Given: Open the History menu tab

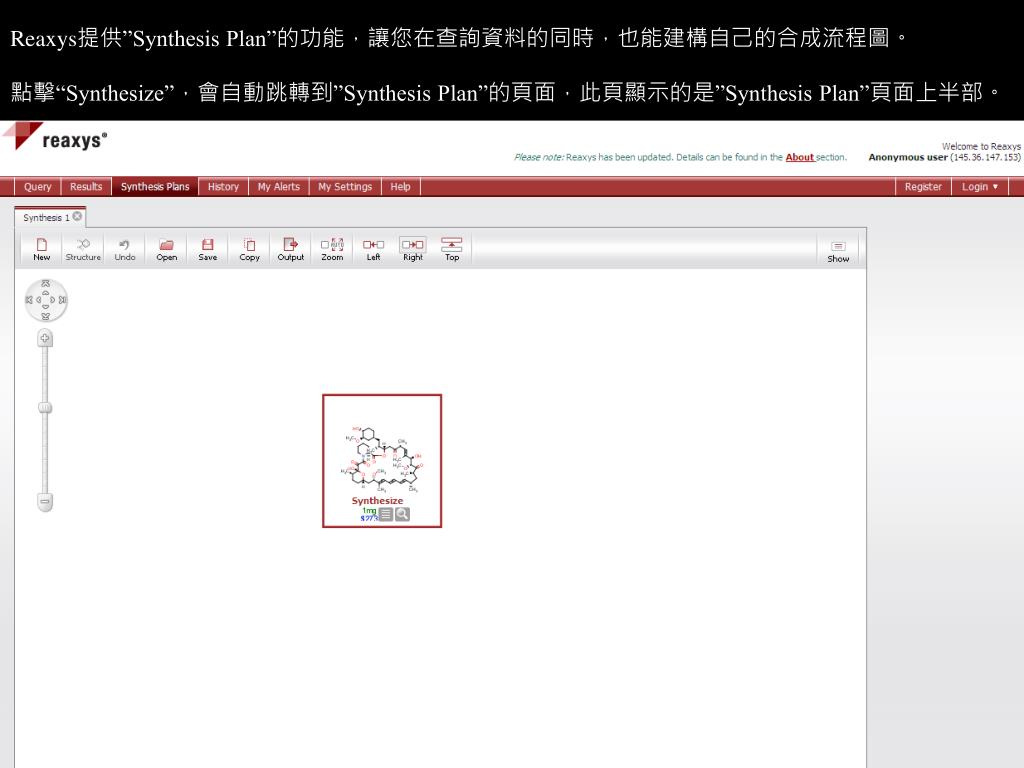Looking at the screenshot, I should click(x=223, y=186).
